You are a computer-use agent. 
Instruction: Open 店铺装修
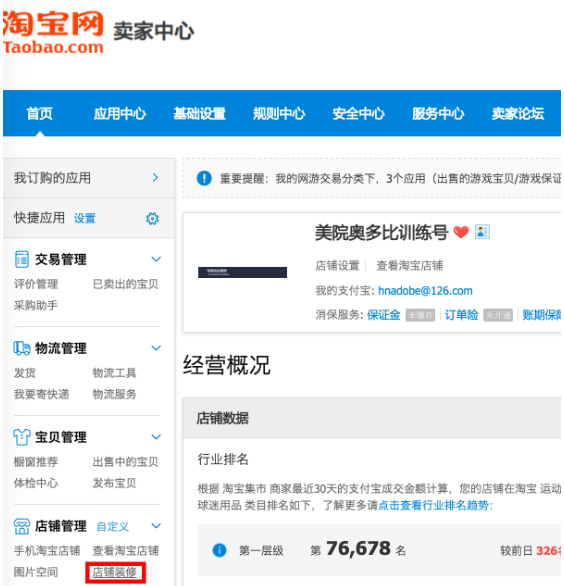click(115, 572)
